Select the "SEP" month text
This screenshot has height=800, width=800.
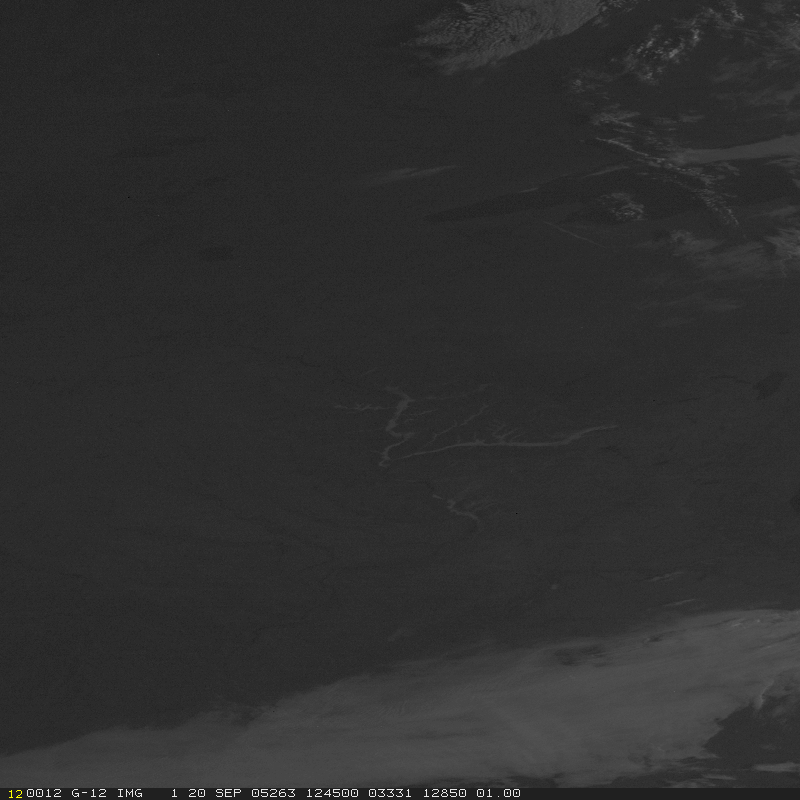click(x=228, y=793)
